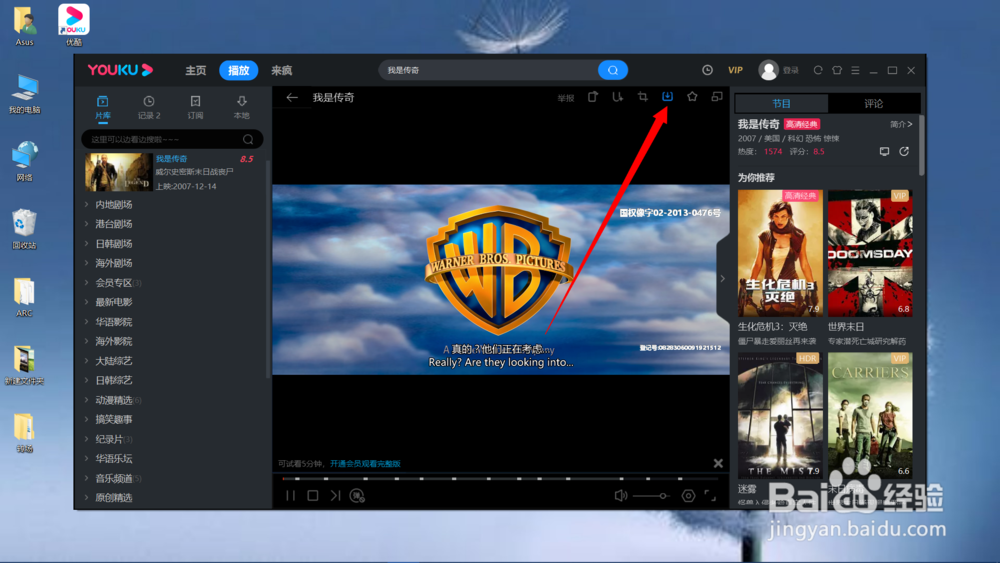Open the skin shirt icon in the title bar
This screenshot has height=563, width=1000.
click(837, 70)
